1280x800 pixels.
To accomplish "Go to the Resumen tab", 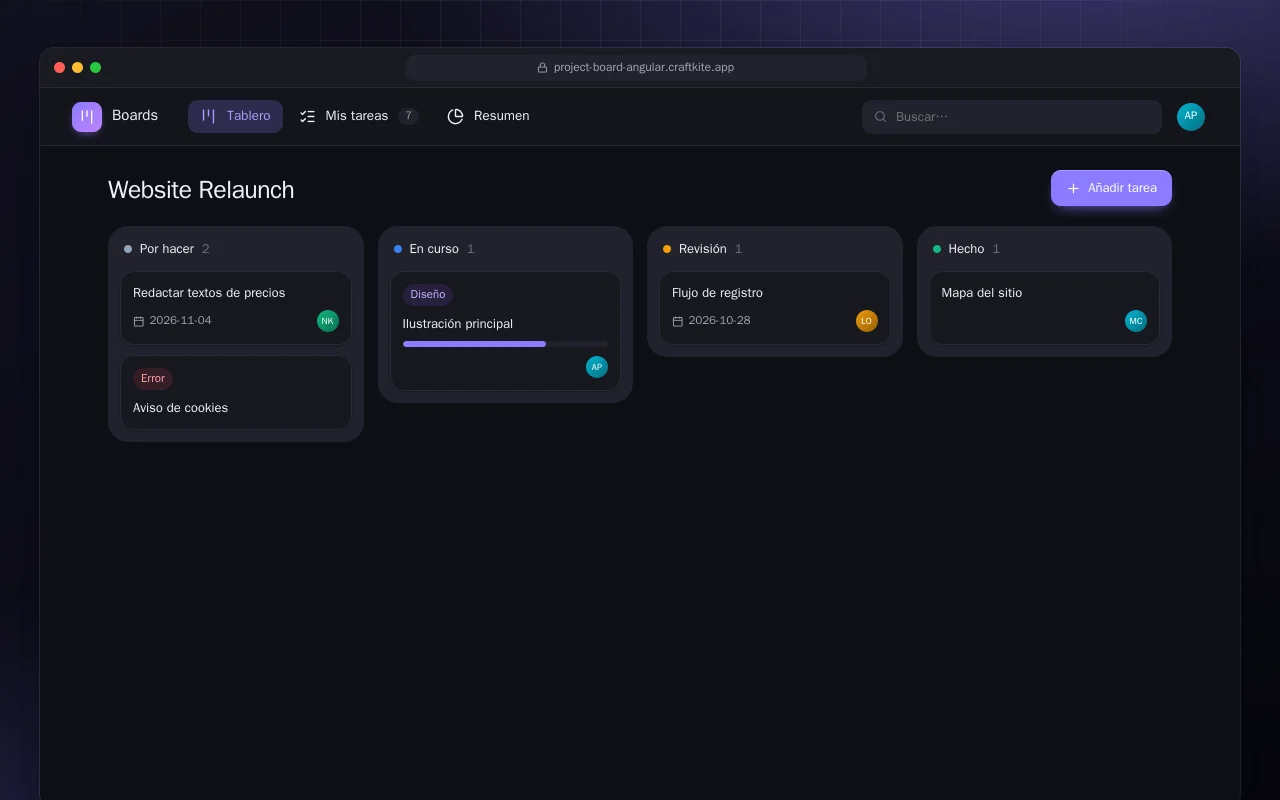I will [488, 117].
